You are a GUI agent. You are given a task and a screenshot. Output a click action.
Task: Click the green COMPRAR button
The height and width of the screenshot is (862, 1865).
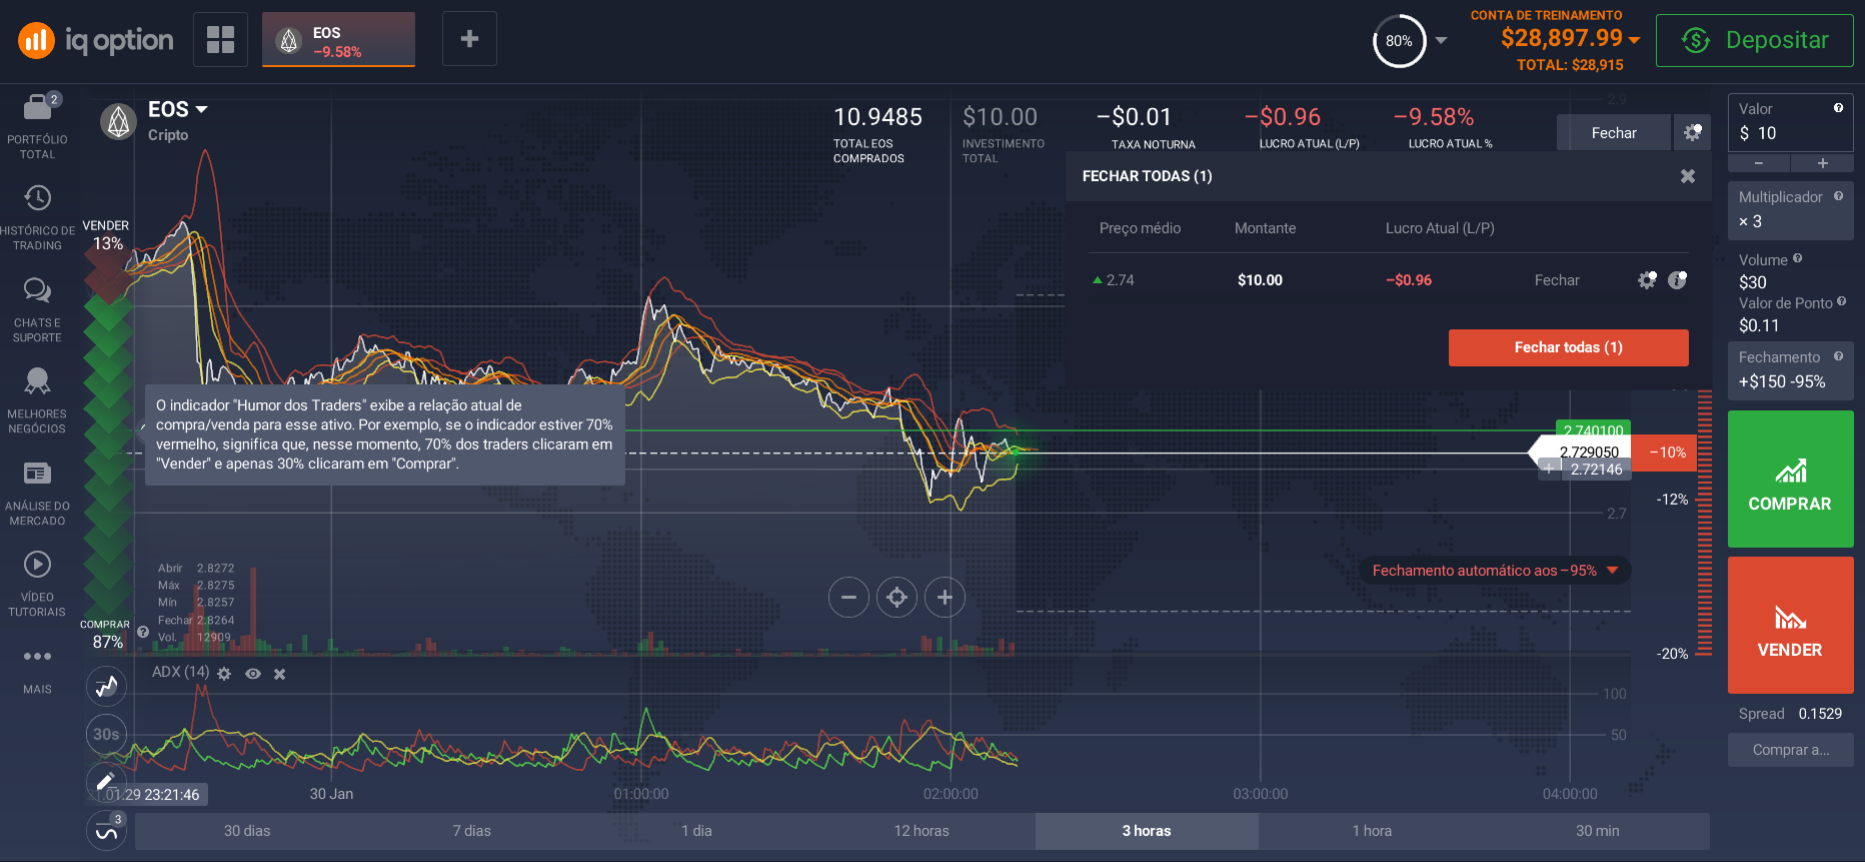(1790, 479)
